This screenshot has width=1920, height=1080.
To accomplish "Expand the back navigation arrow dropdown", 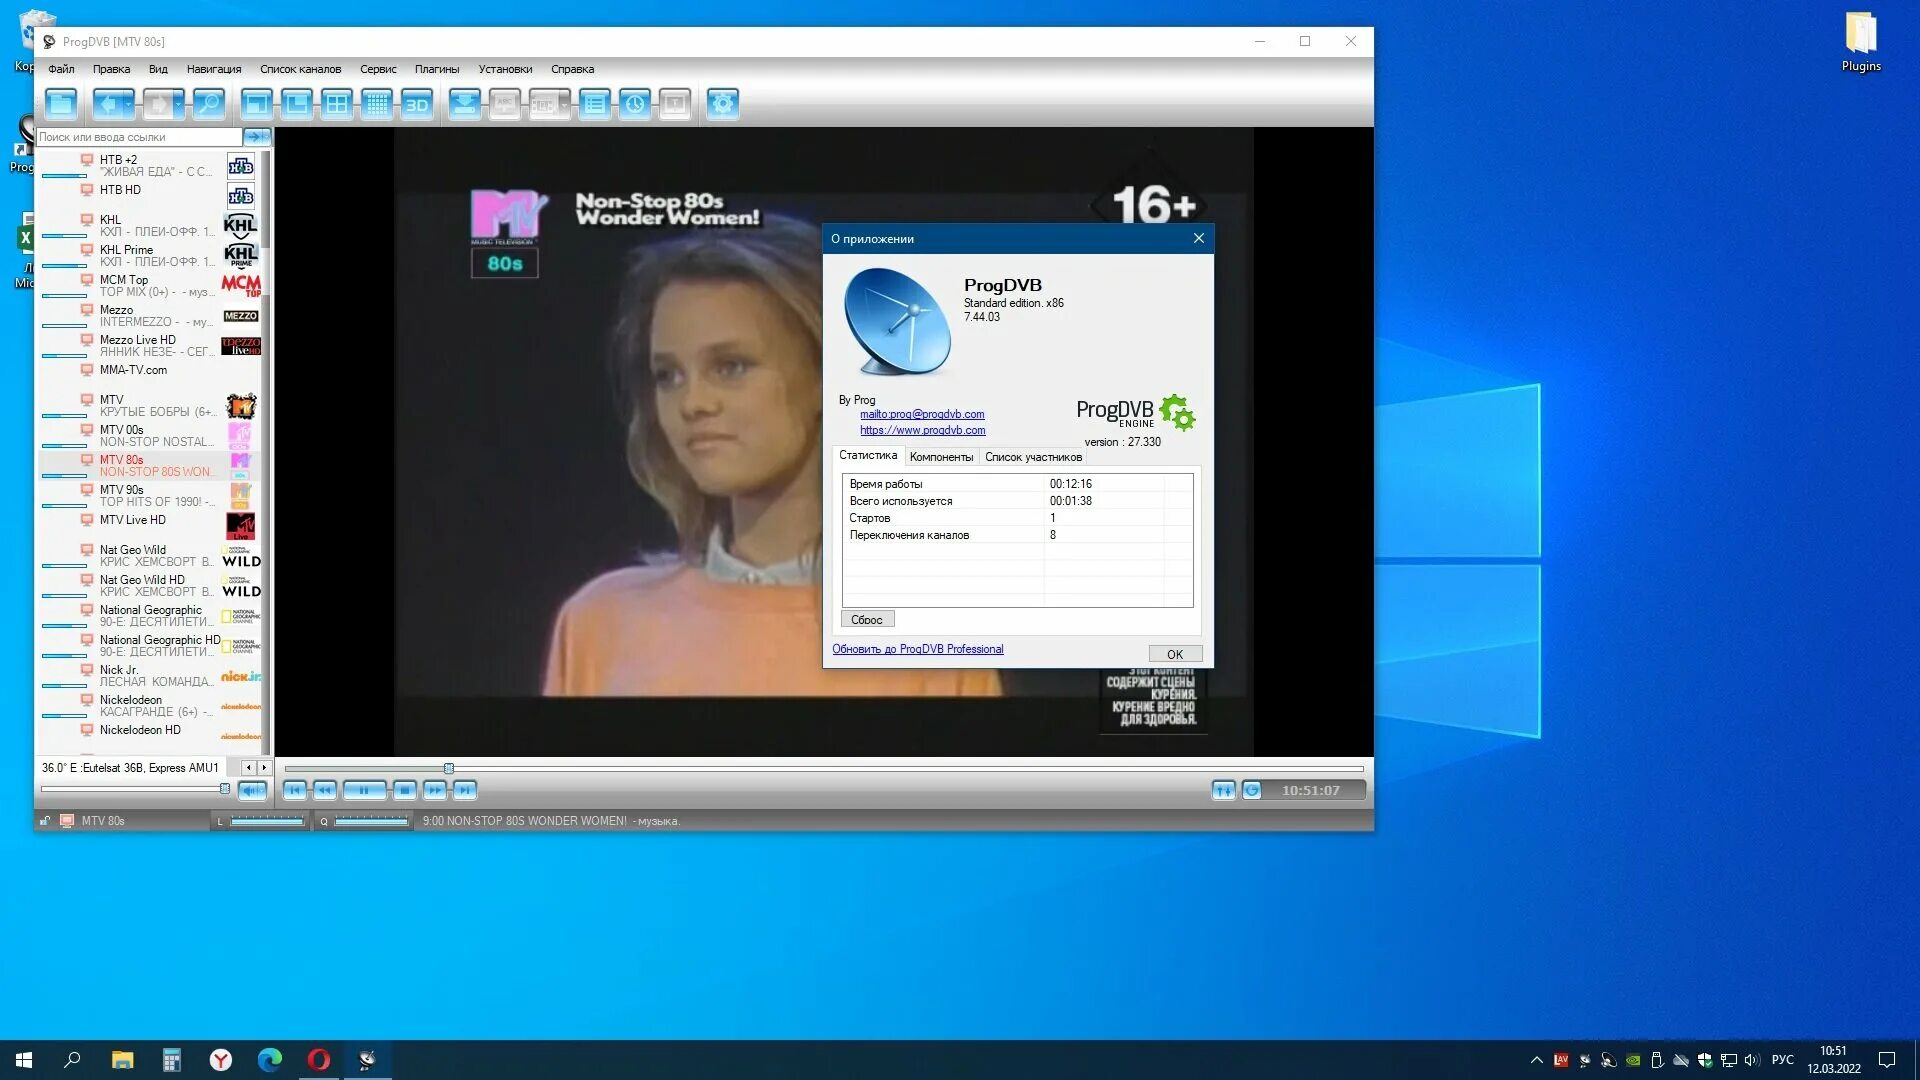I will [129, 104].
